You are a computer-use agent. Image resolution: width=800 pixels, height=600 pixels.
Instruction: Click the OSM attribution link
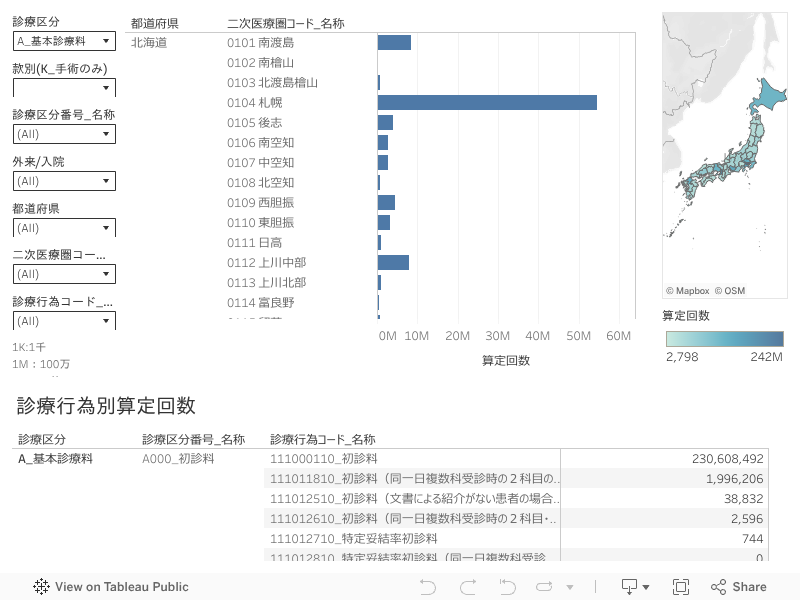click(x=729, y=291)
